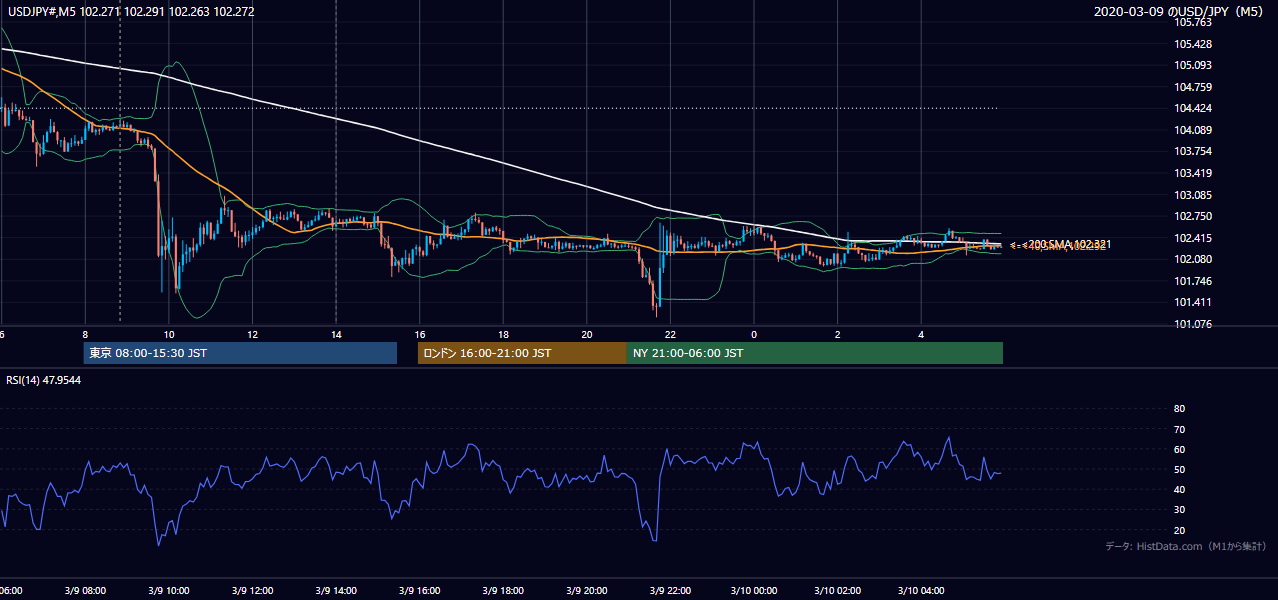The width and height of the screenshot is (1278, 600).
Task: Click the RSI scale value 60
Action: pyautogui.click(x=1179, y=449)
